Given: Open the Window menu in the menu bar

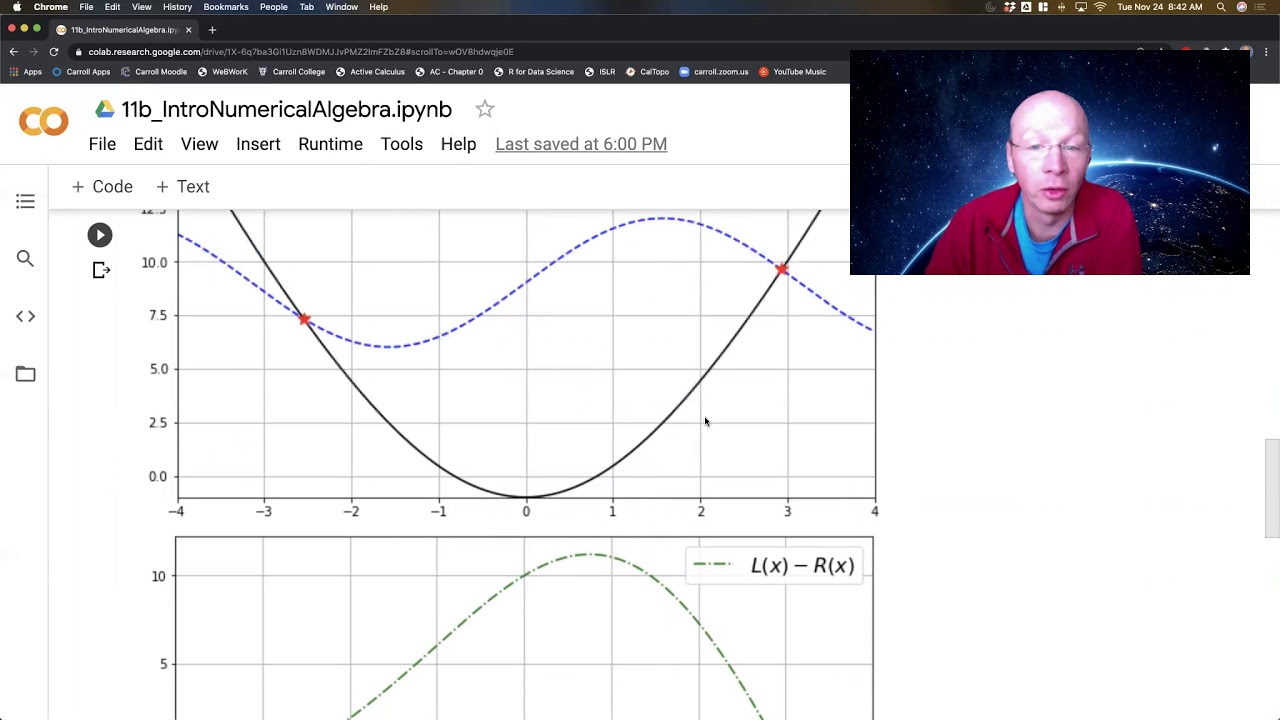Looking at the screenshot, I should [342, 7].
